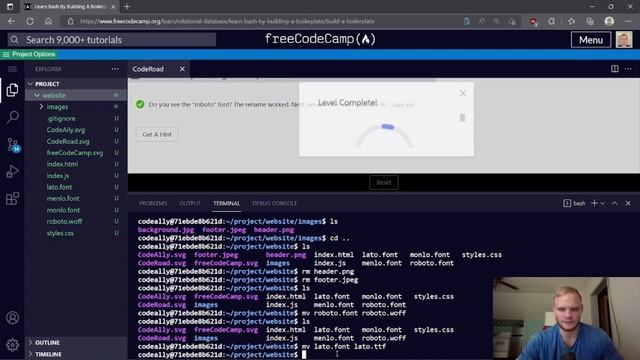The image size is (640, 360).
Task: Open the Explorer files icon in activity bar
Action: (x=12, y=90)
